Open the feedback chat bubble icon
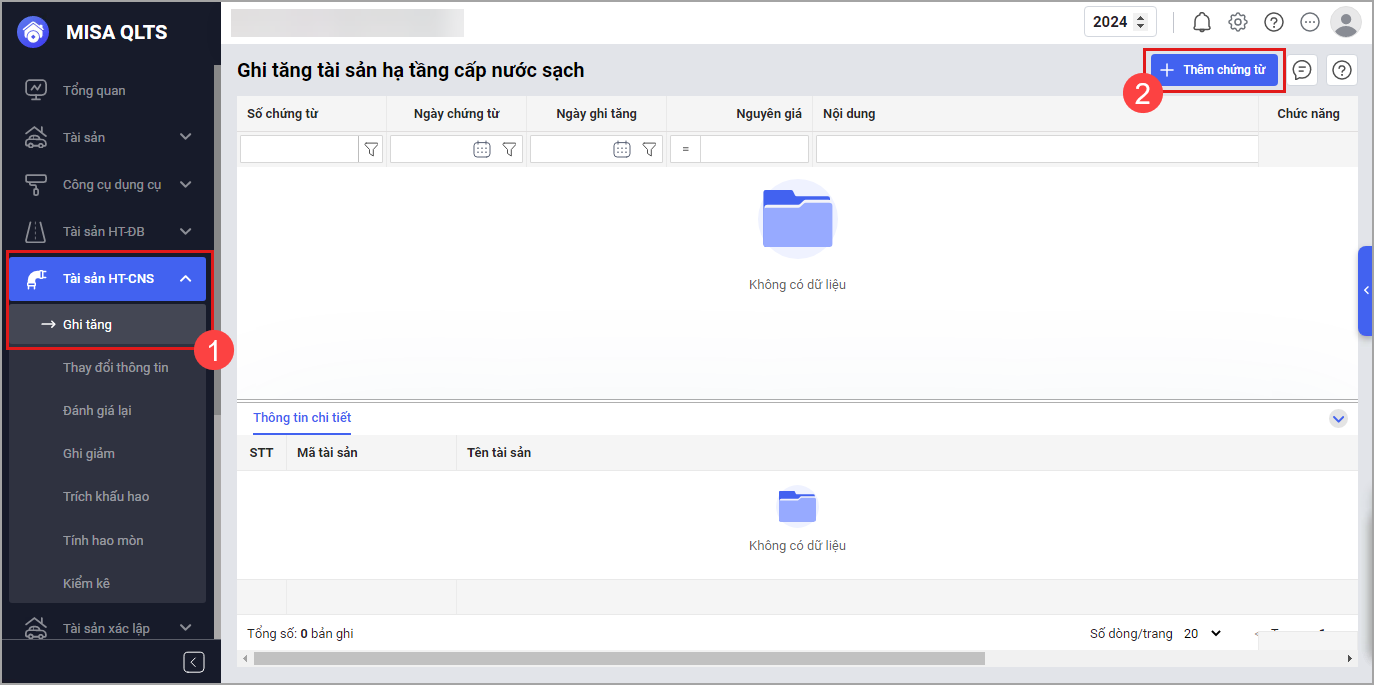The image size is (1374, 685). [1302, 70]
